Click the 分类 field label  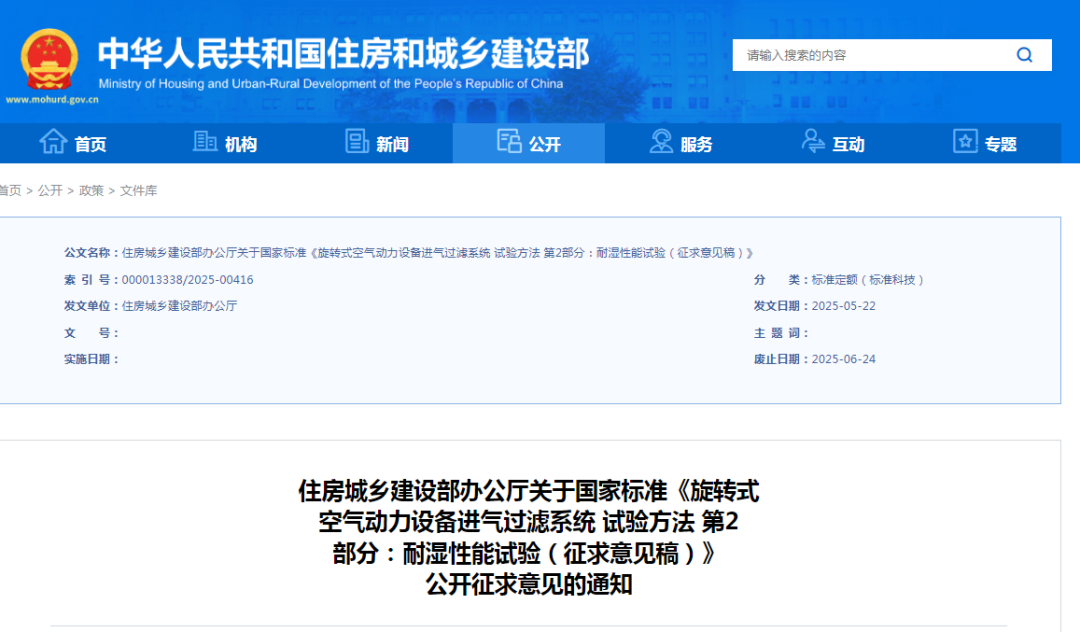782,280
